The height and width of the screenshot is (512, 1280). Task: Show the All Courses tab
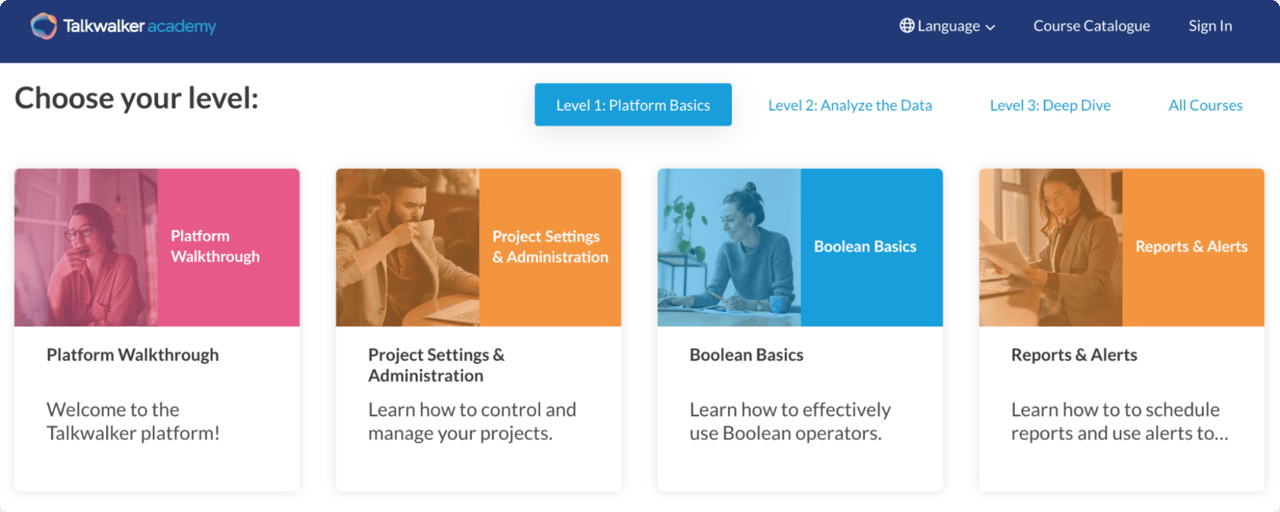(1205, 105)
